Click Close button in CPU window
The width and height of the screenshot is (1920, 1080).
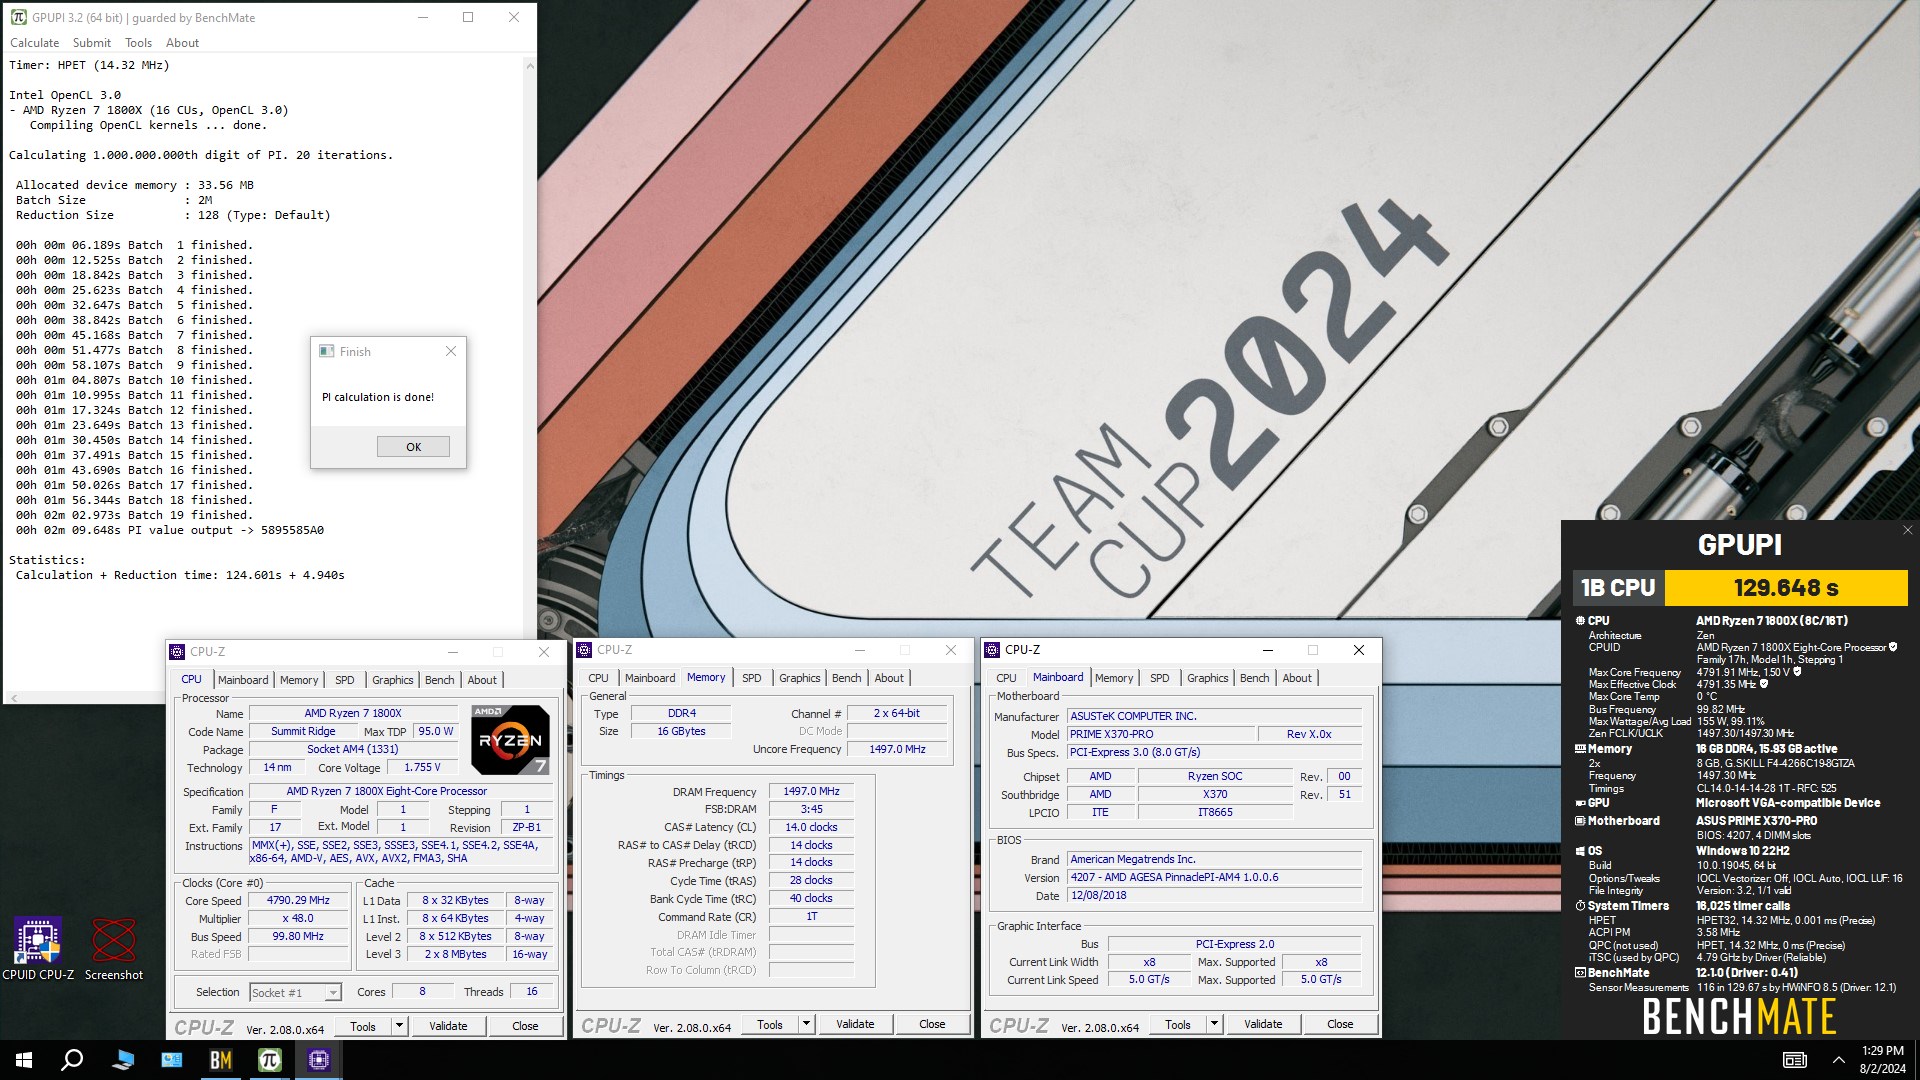coord(525,1026)
